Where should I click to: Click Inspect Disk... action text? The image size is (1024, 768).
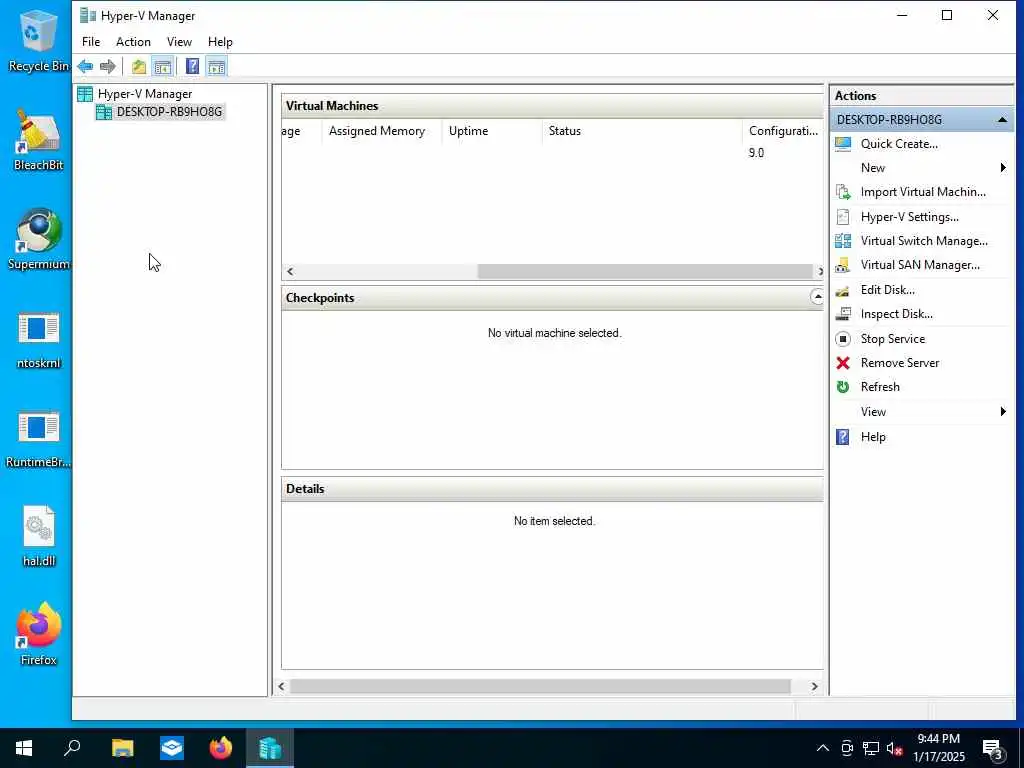click(896, 314)
